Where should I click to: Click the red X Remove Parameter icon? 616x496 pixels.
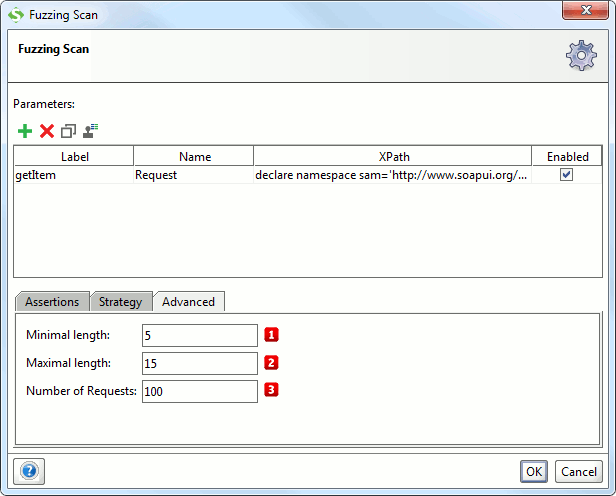click(x=47, y=131)
